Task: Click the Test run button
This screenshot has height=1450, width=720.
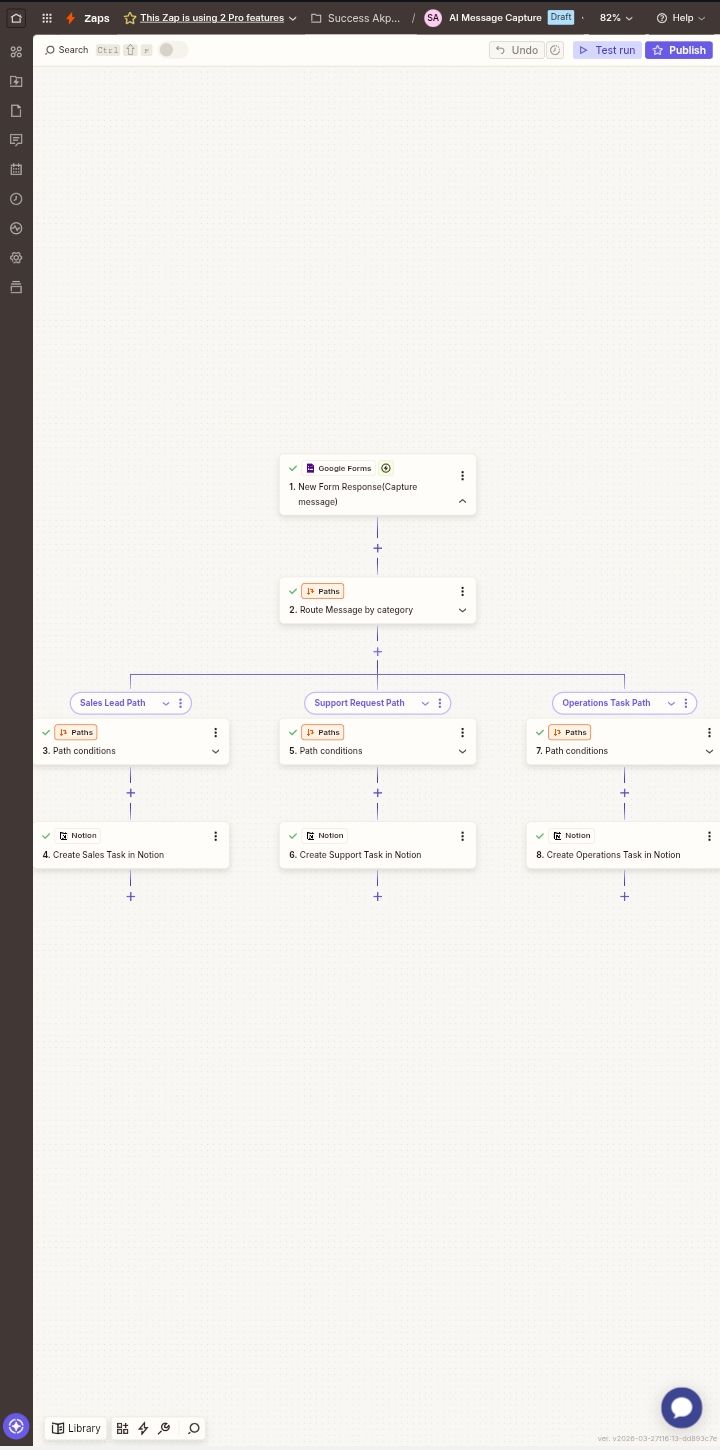Action: pyautogui.click(x=607, y=50)
